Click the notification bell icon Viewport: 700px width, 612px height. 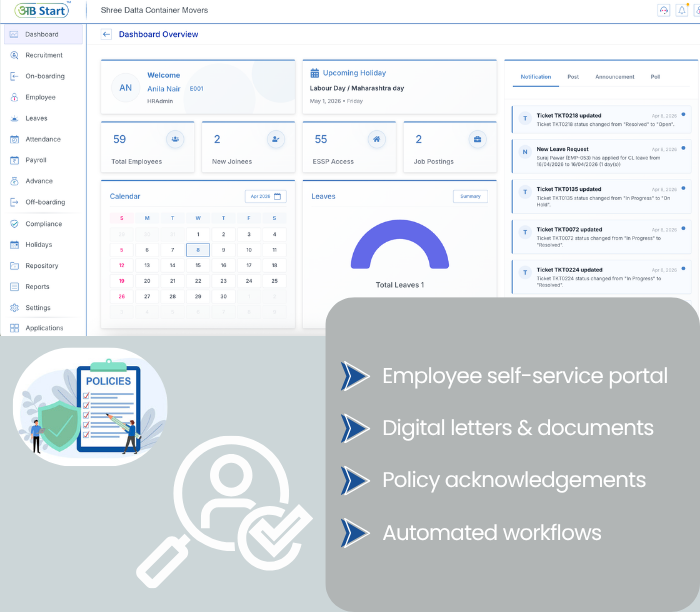point(681,9)
